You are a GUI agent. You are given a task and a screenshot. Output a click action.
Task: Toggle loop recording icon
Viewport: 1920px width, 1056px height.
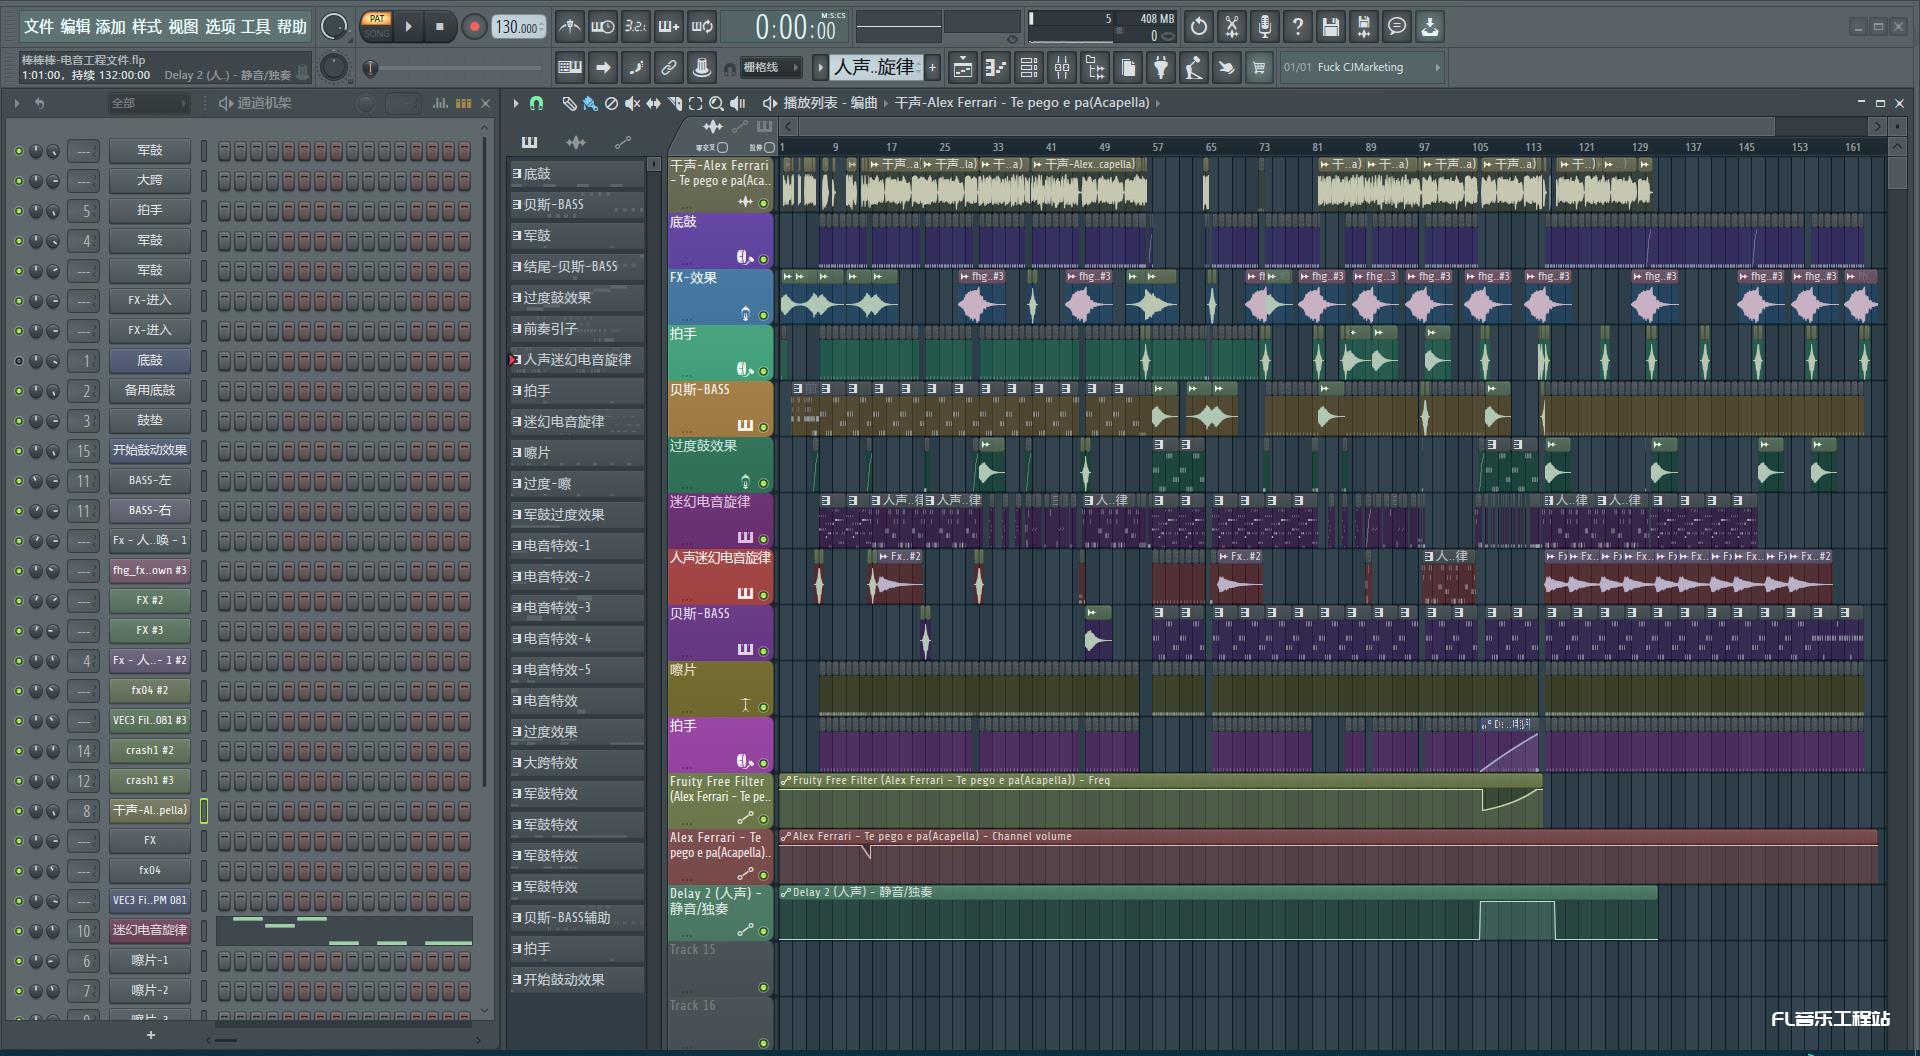[x=702, y=27]
